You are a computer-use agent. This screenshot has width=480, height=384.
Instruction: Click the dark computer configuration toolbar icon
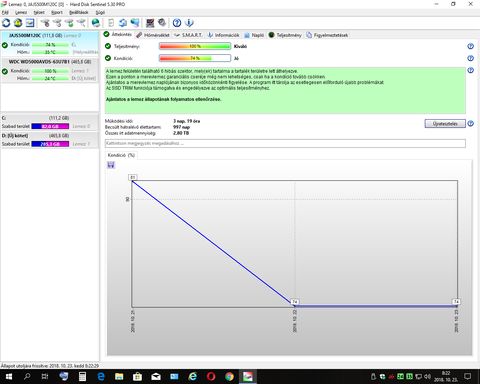click(x=150, y=23)
